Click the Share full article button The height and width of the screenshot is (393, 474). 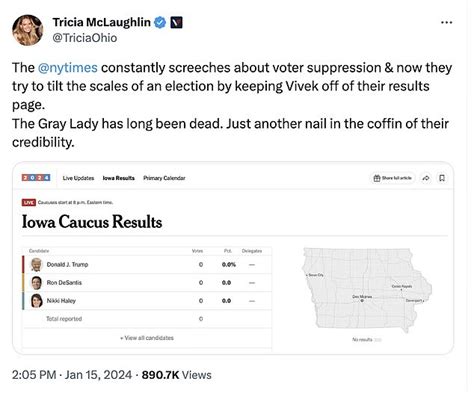pyautogui.click(x=393, y=178)
